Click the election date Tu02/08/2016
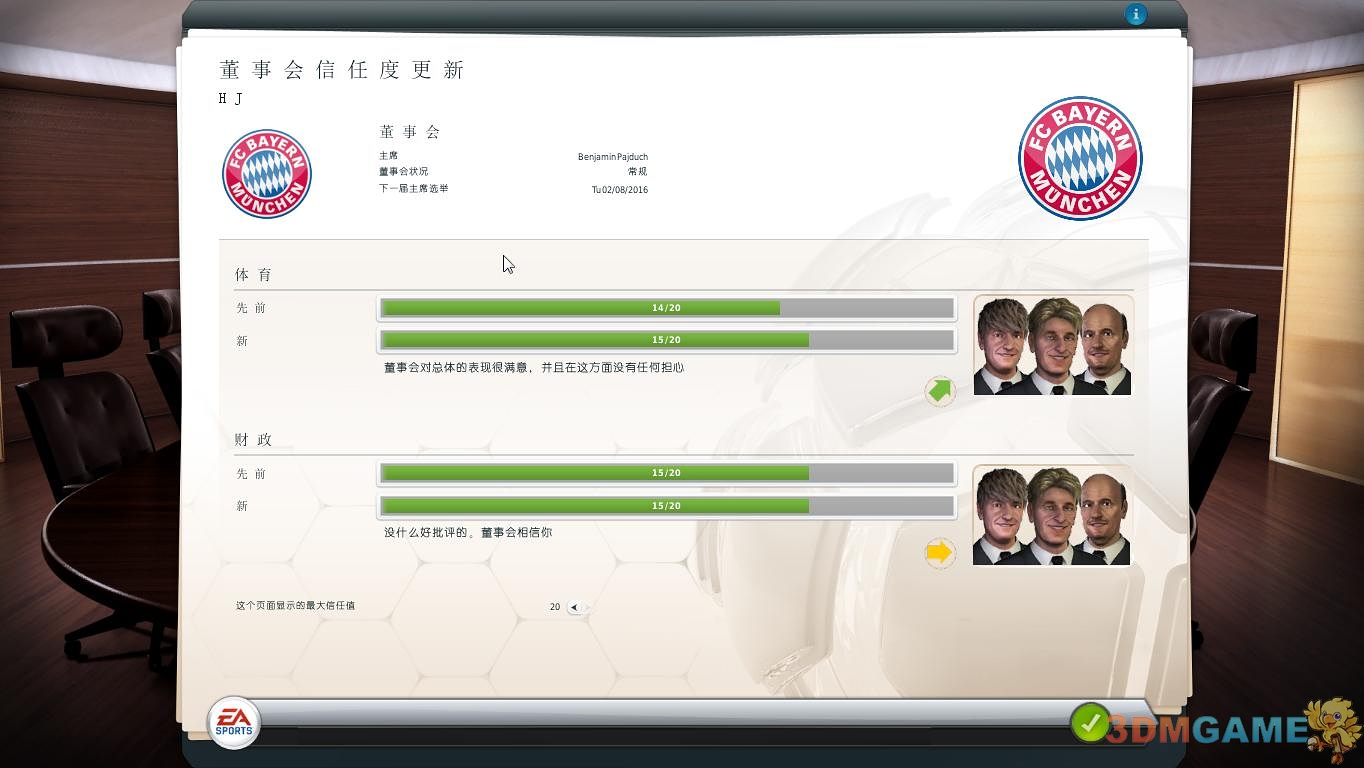 click(619, 190)
